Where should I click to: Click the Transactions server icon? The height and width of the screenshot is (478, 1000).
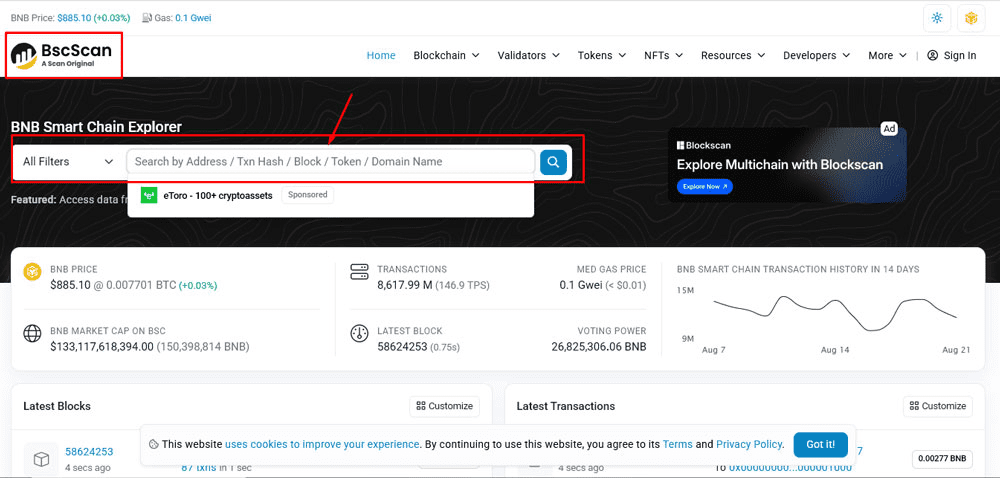click(x=360, y=272)
